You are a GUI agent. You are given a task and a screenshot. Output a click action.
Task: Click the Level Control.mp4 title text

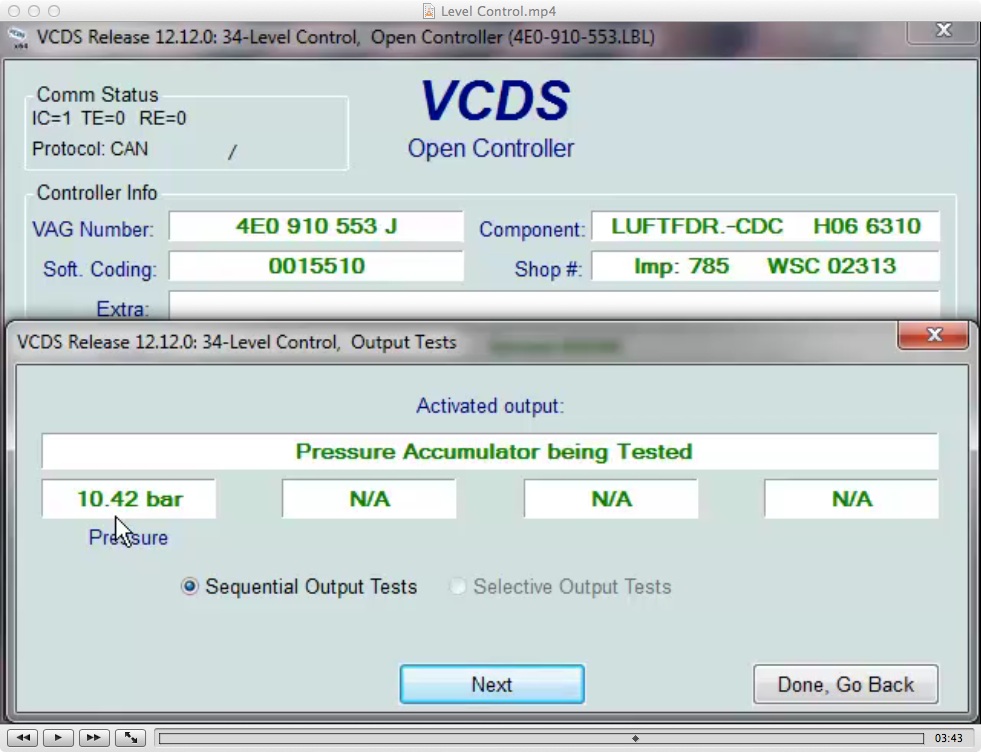coord(498,11)
